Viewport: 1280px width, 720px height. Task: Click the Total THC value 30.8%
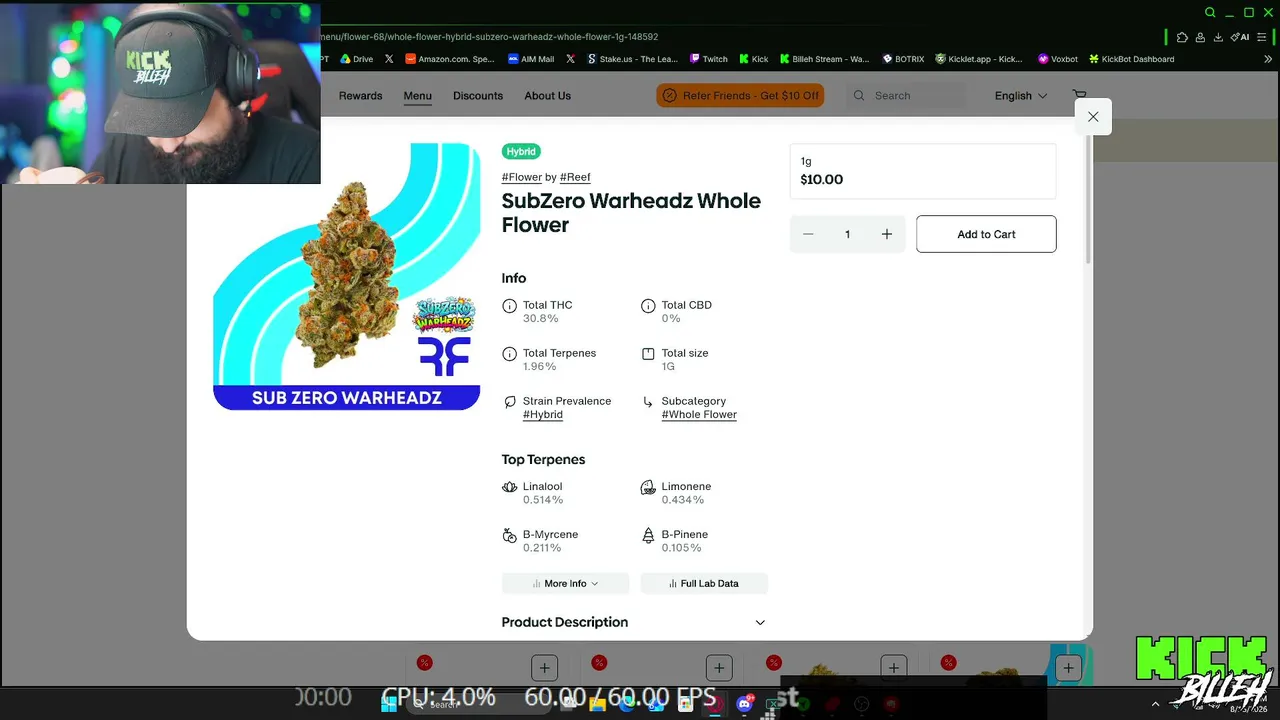[x=541, y=319]
